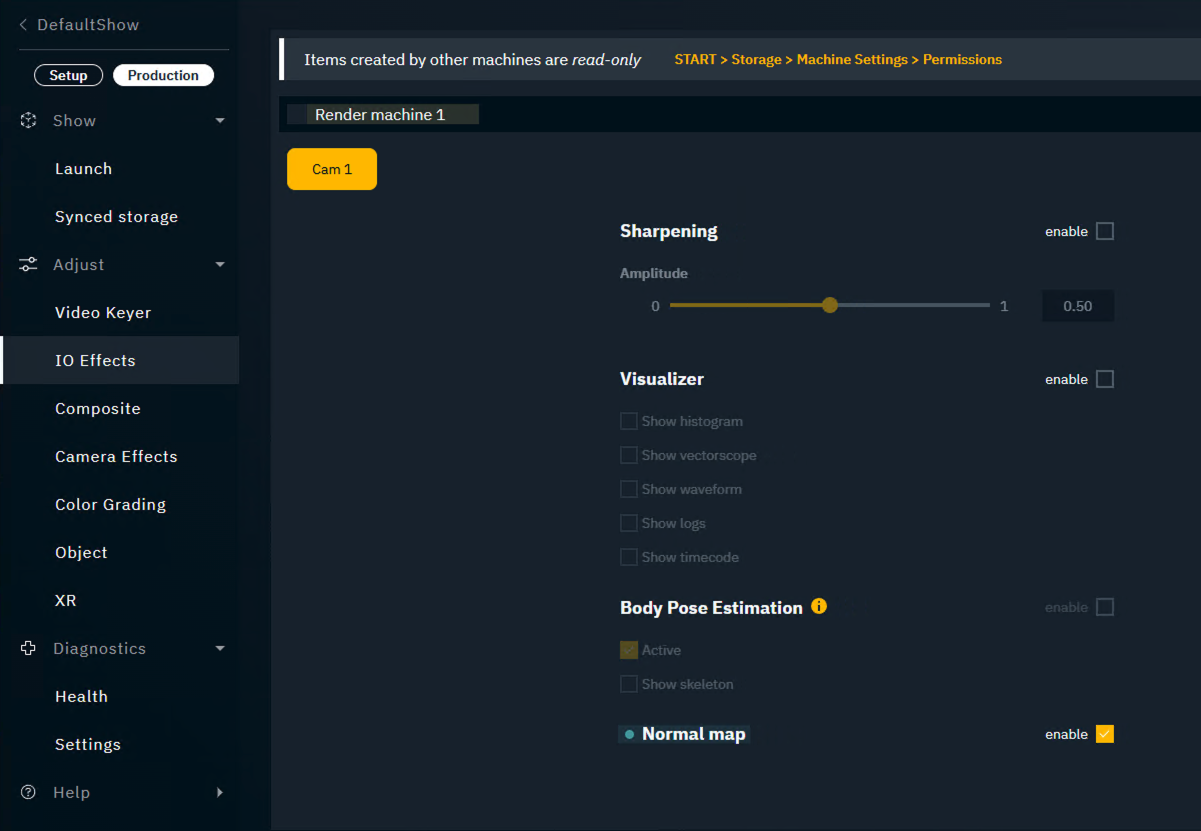Screen dimensions: 1201x831
Task: Collapse the Adjust section arrow
Action: point(220,265)
